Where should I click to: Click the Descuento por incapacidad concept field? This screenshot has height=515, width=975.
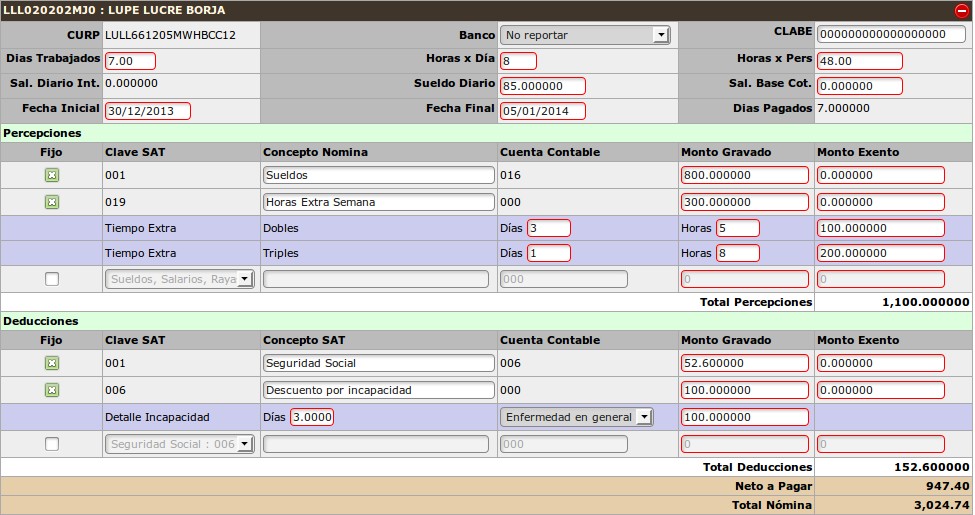point(379,390)
